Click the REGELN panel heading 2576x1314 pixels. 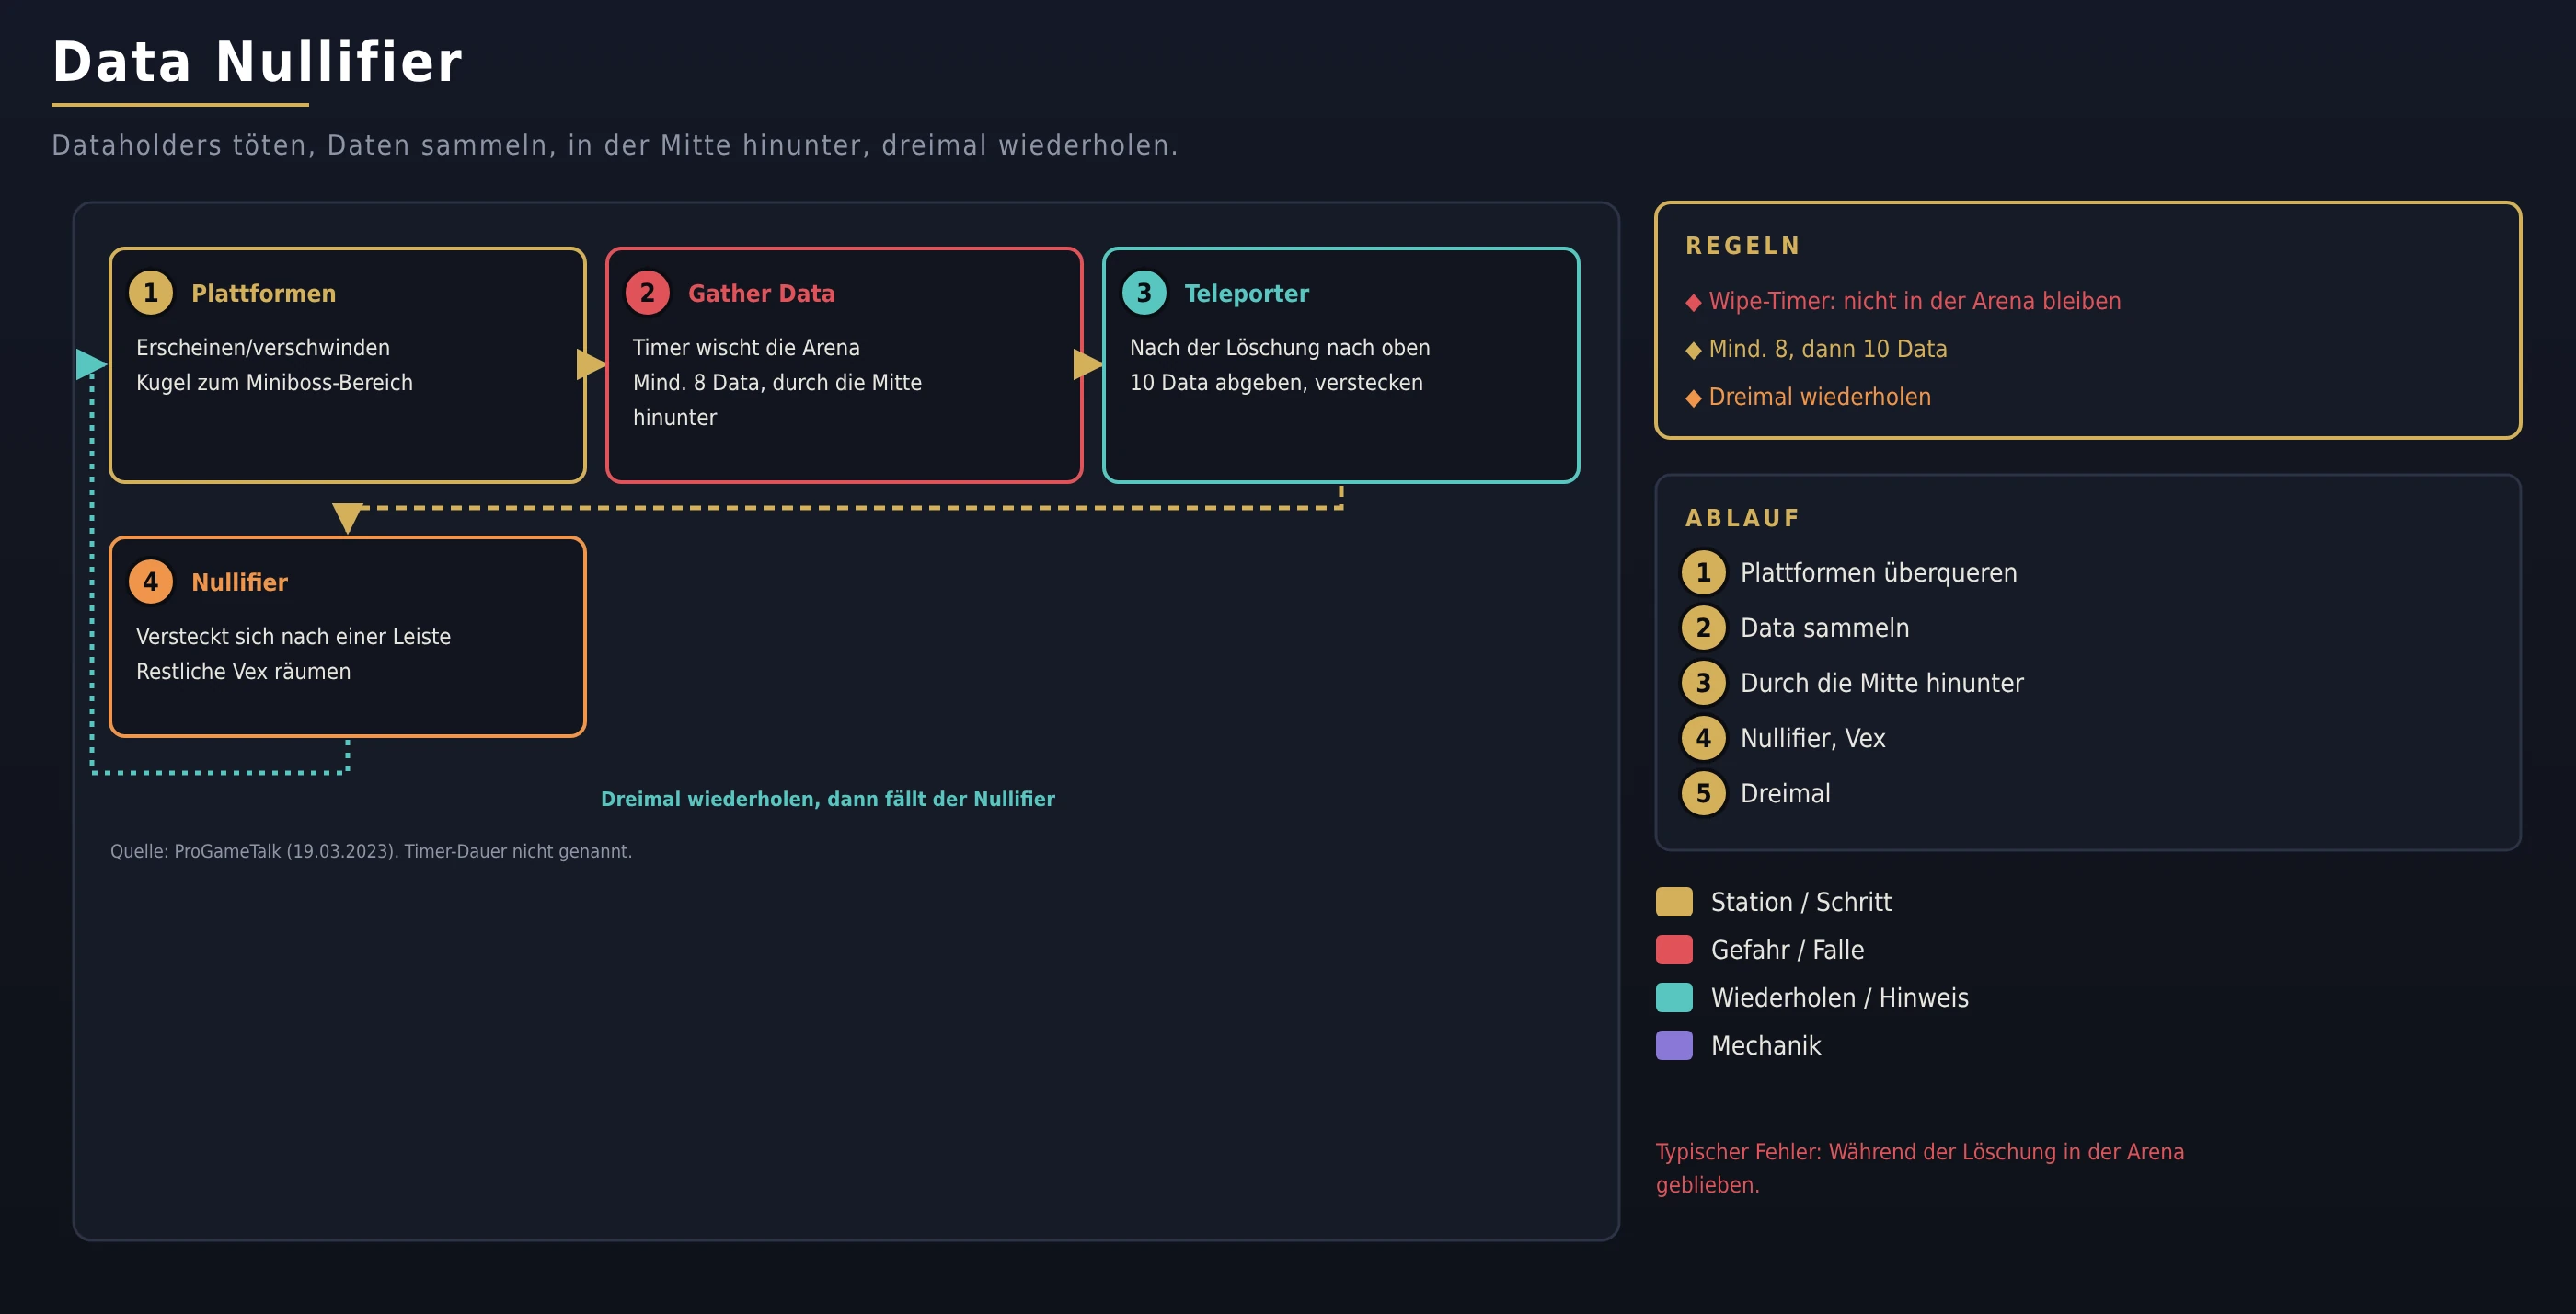[1743, 246]
